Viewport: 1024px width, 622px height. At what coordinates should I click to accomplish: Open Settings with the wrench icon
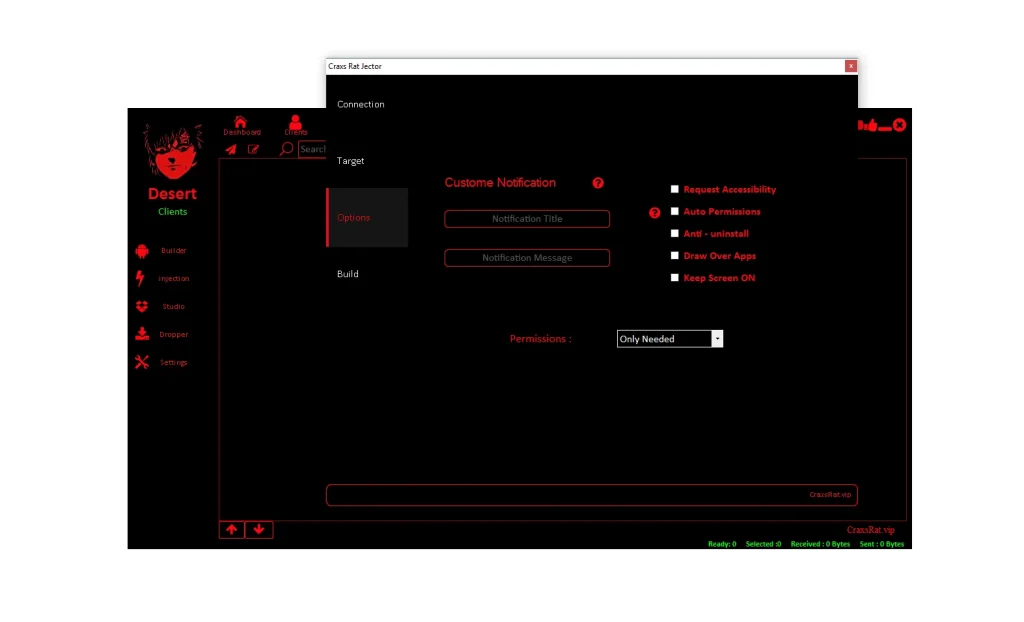click(142, 363)
